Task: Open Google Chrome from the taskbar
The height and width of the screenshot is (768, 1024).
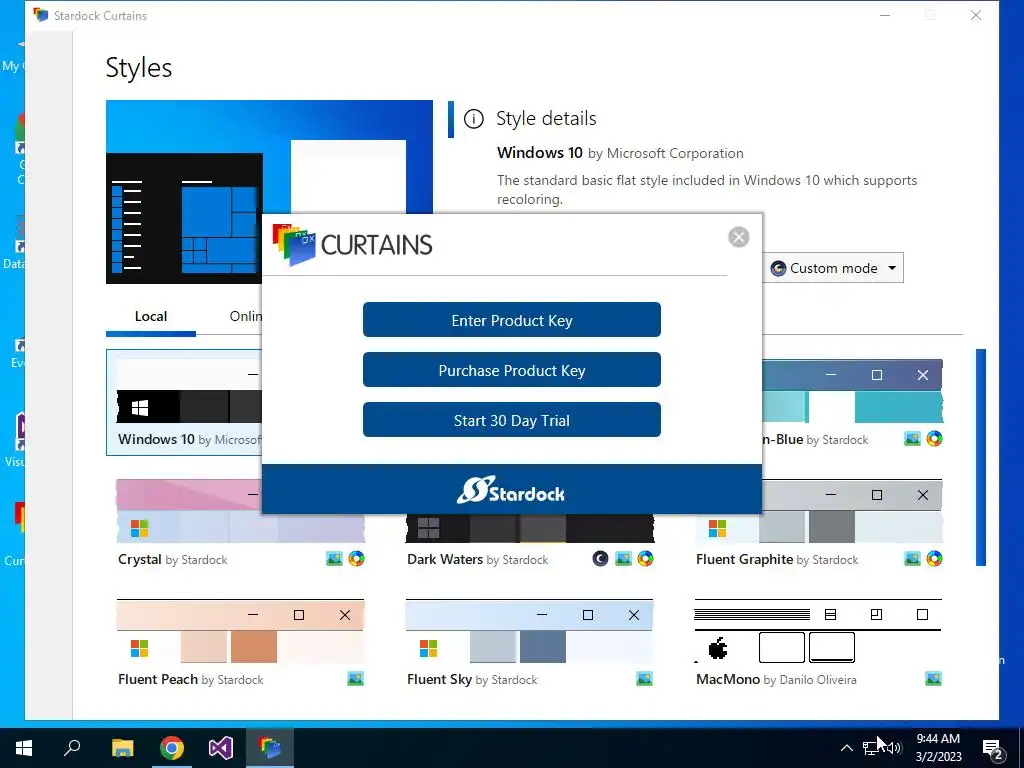Action: [x=172, y=748]
